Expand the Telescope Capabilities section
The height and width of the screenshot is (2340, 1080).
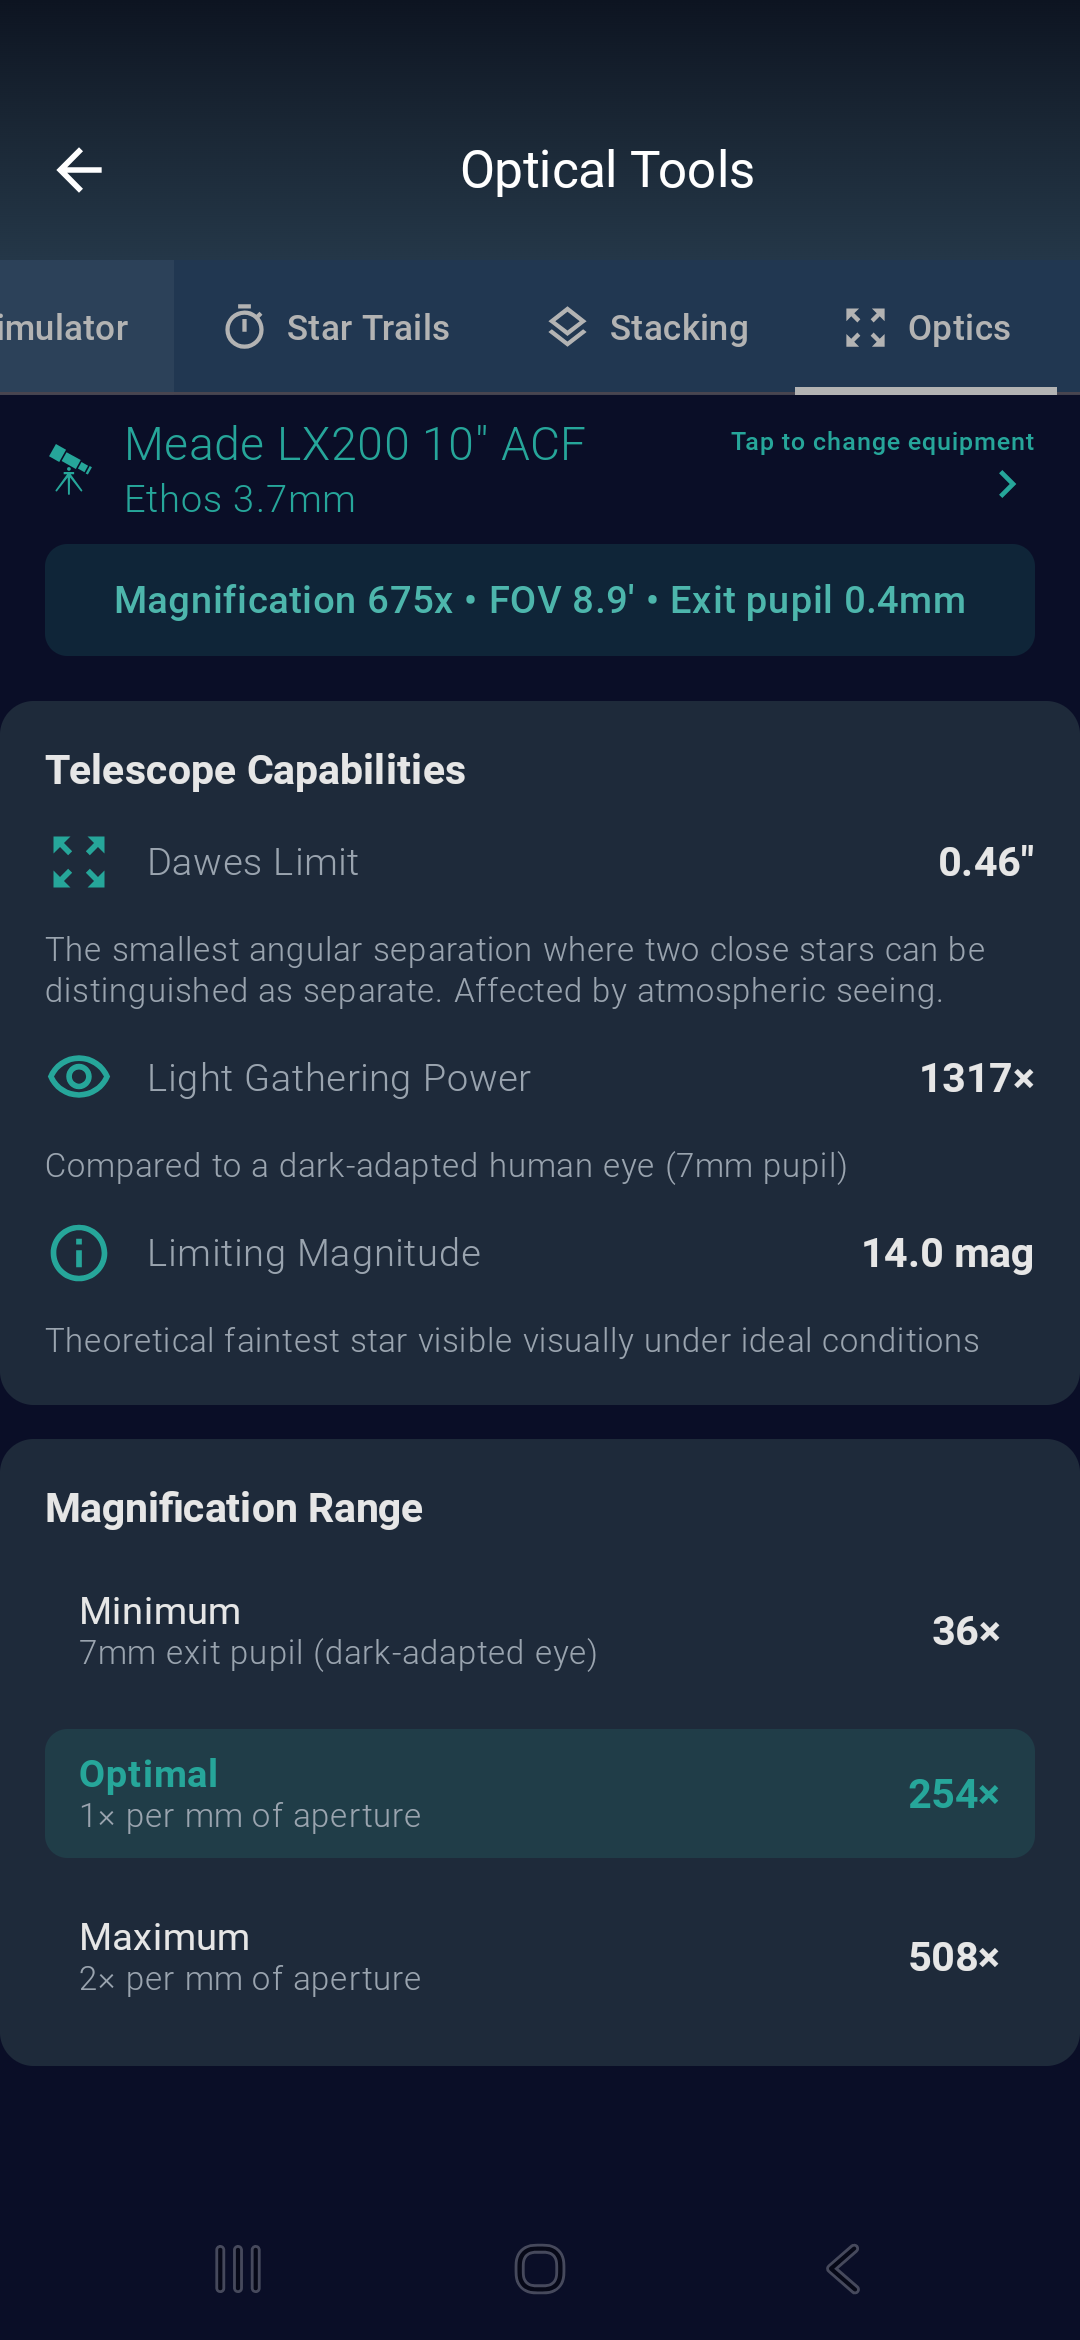coord(255,770)
